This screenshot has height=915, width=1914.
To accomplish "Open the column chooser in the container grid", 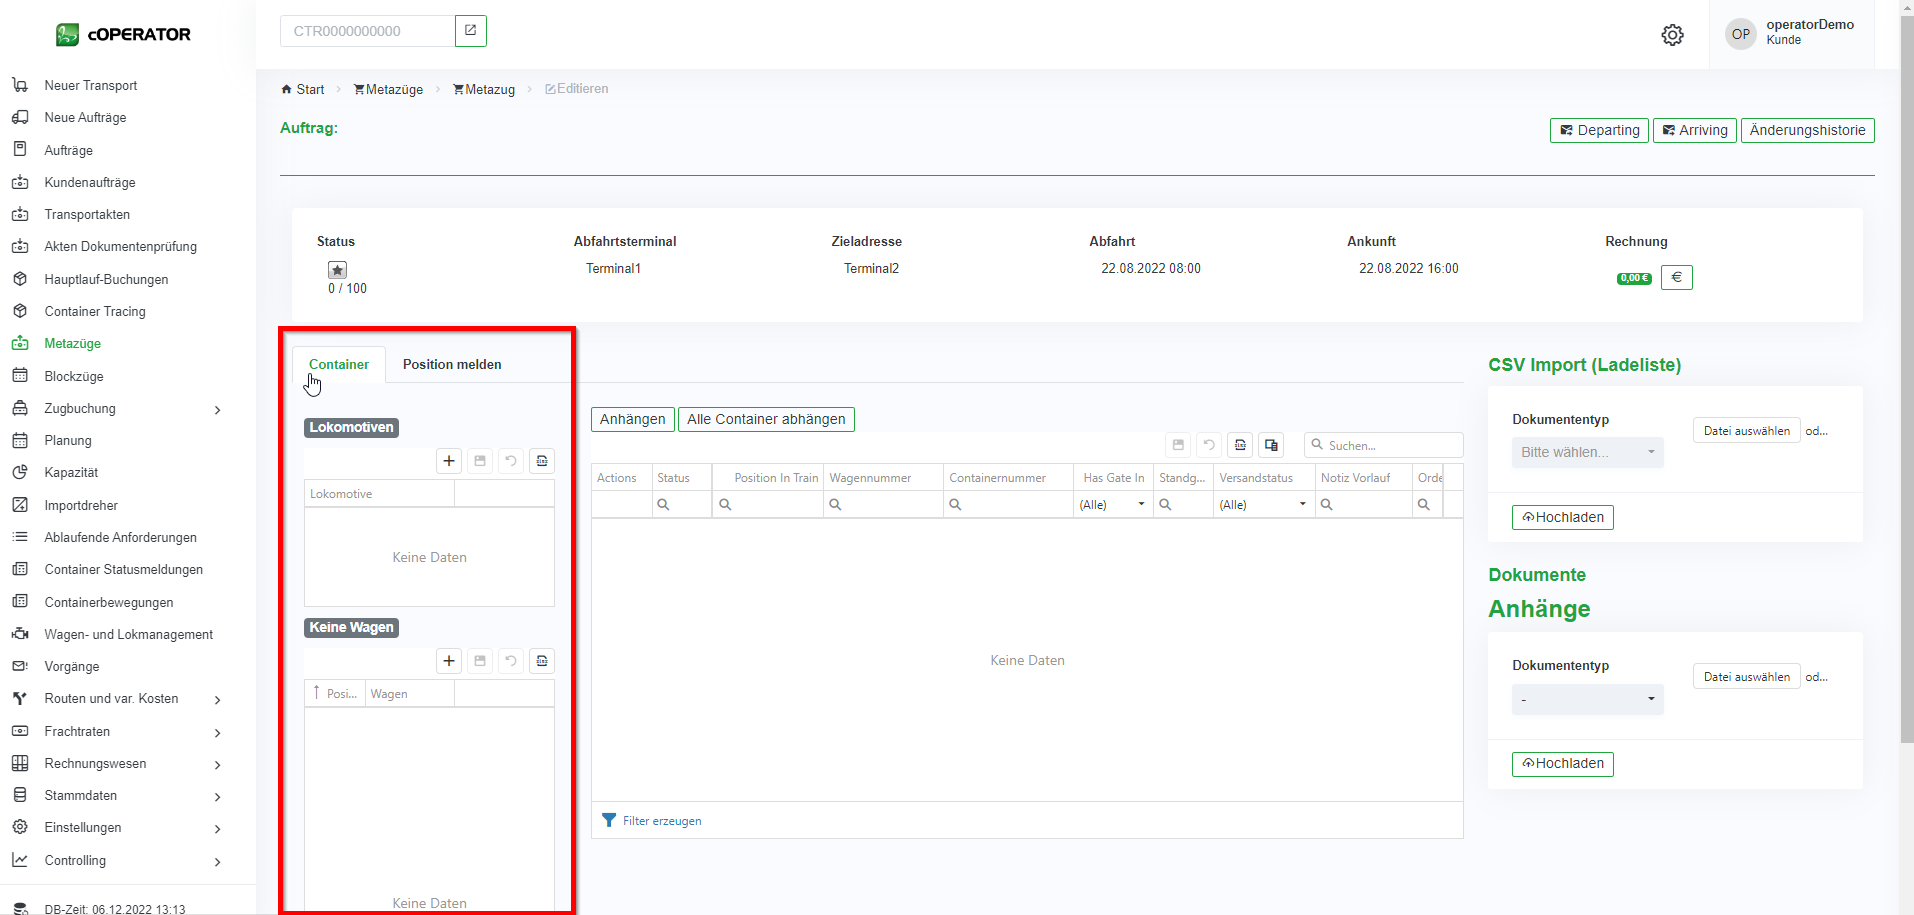I will click(1271, 446).
